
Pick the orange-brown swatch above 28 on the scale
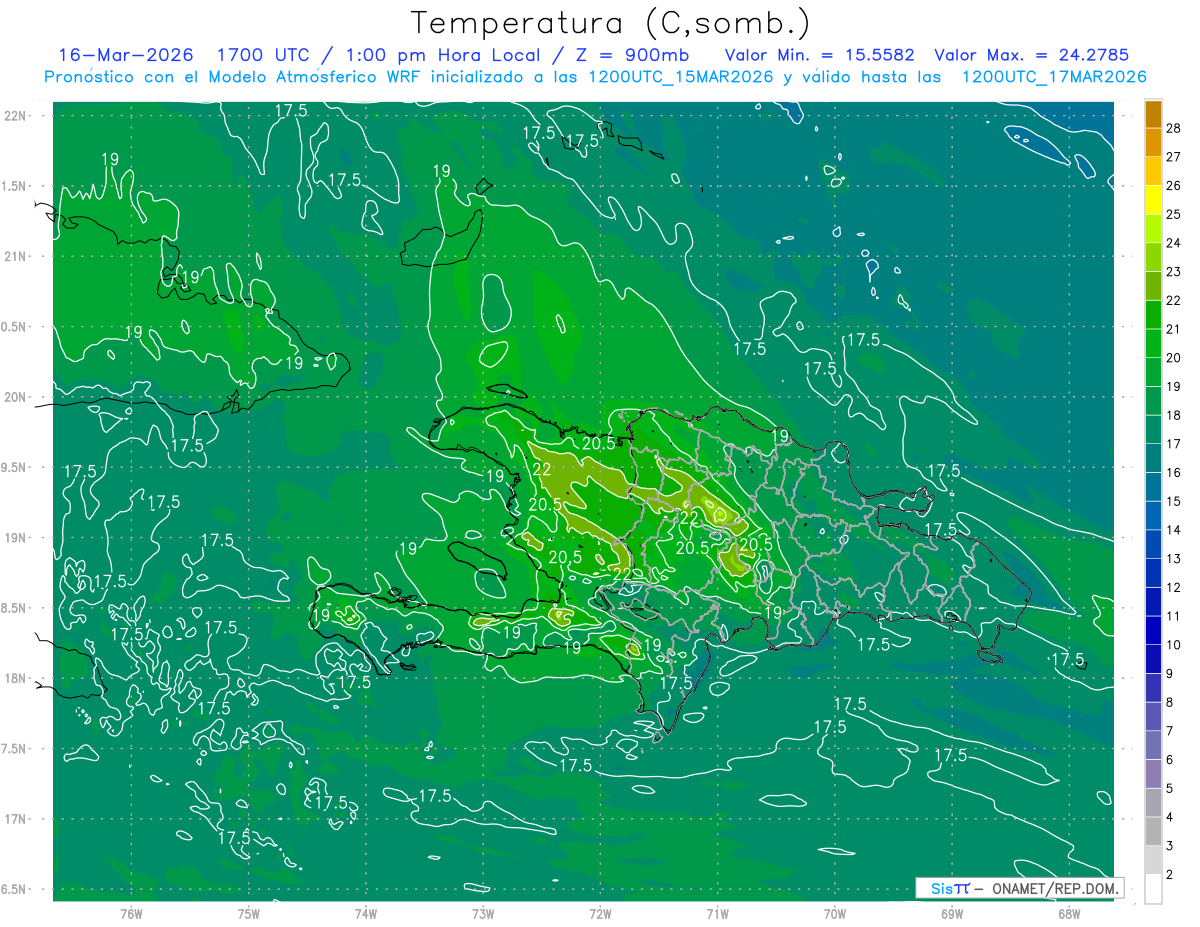pyautogui.click(x=1153, y=113)
